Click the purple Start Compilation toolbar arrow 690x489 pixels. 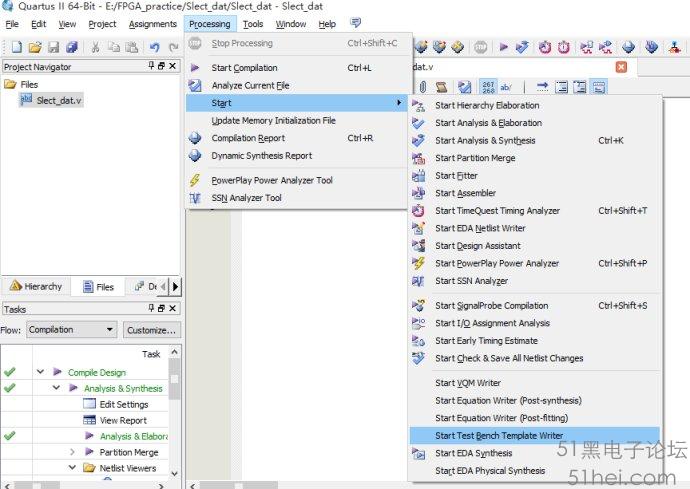pyautogui.click(x=504, y=47)
